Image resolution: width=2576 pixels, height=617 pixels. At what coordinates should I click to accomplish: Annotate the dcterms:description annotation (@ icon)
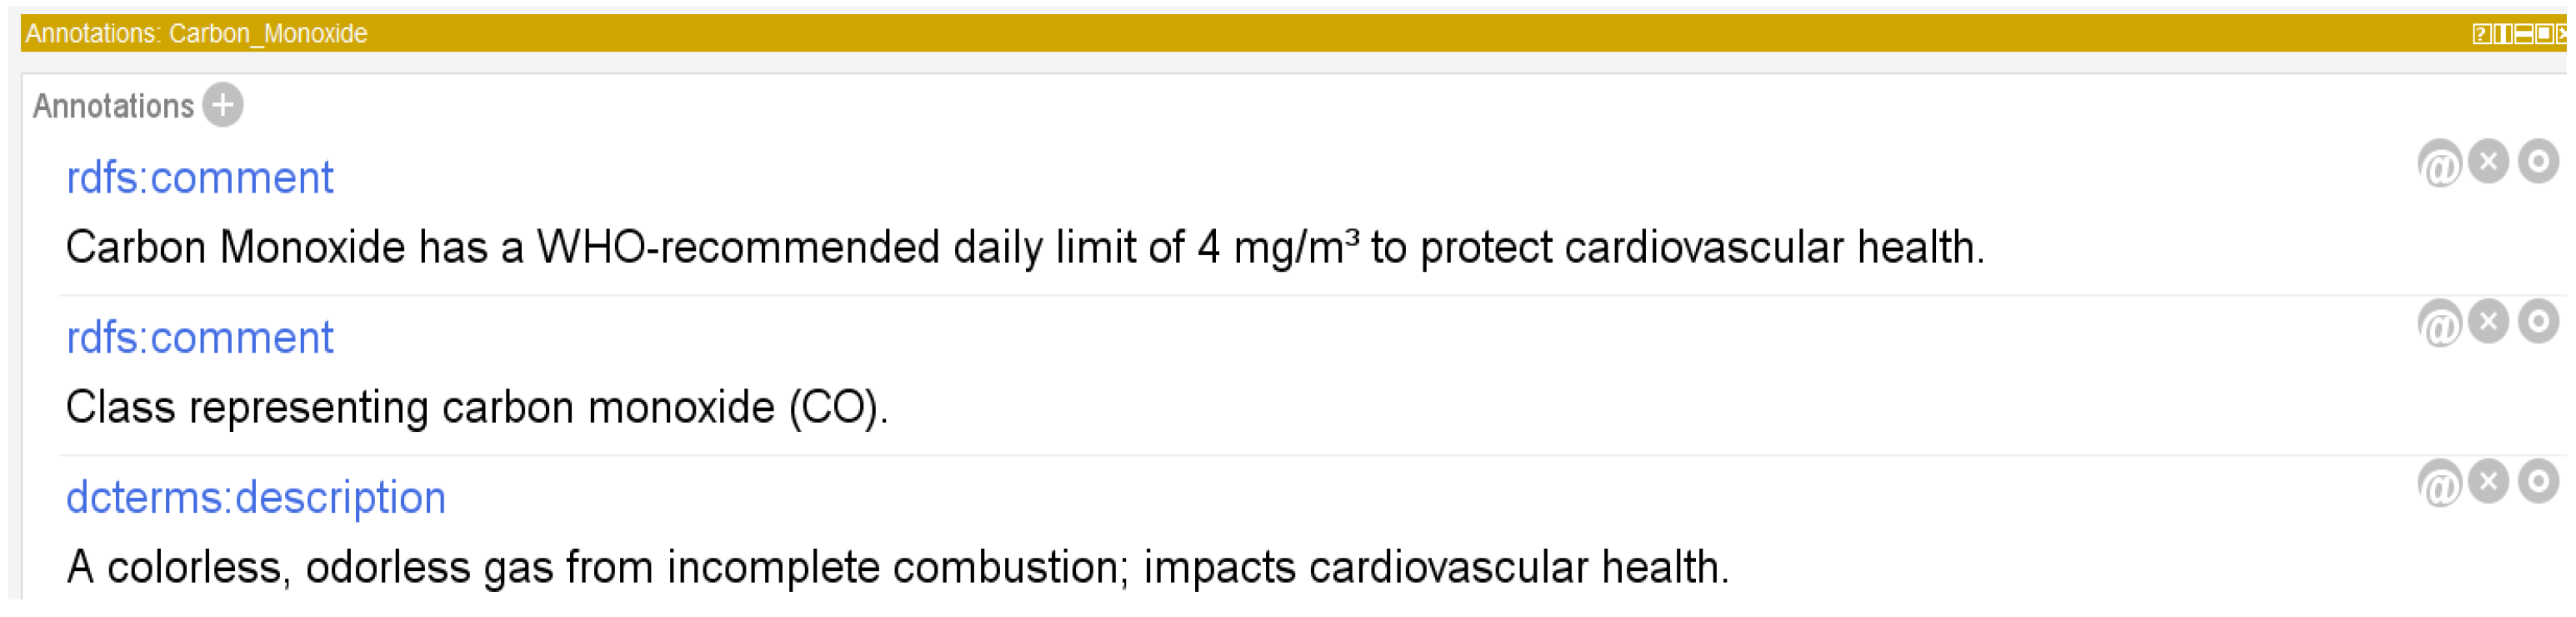2440,483
